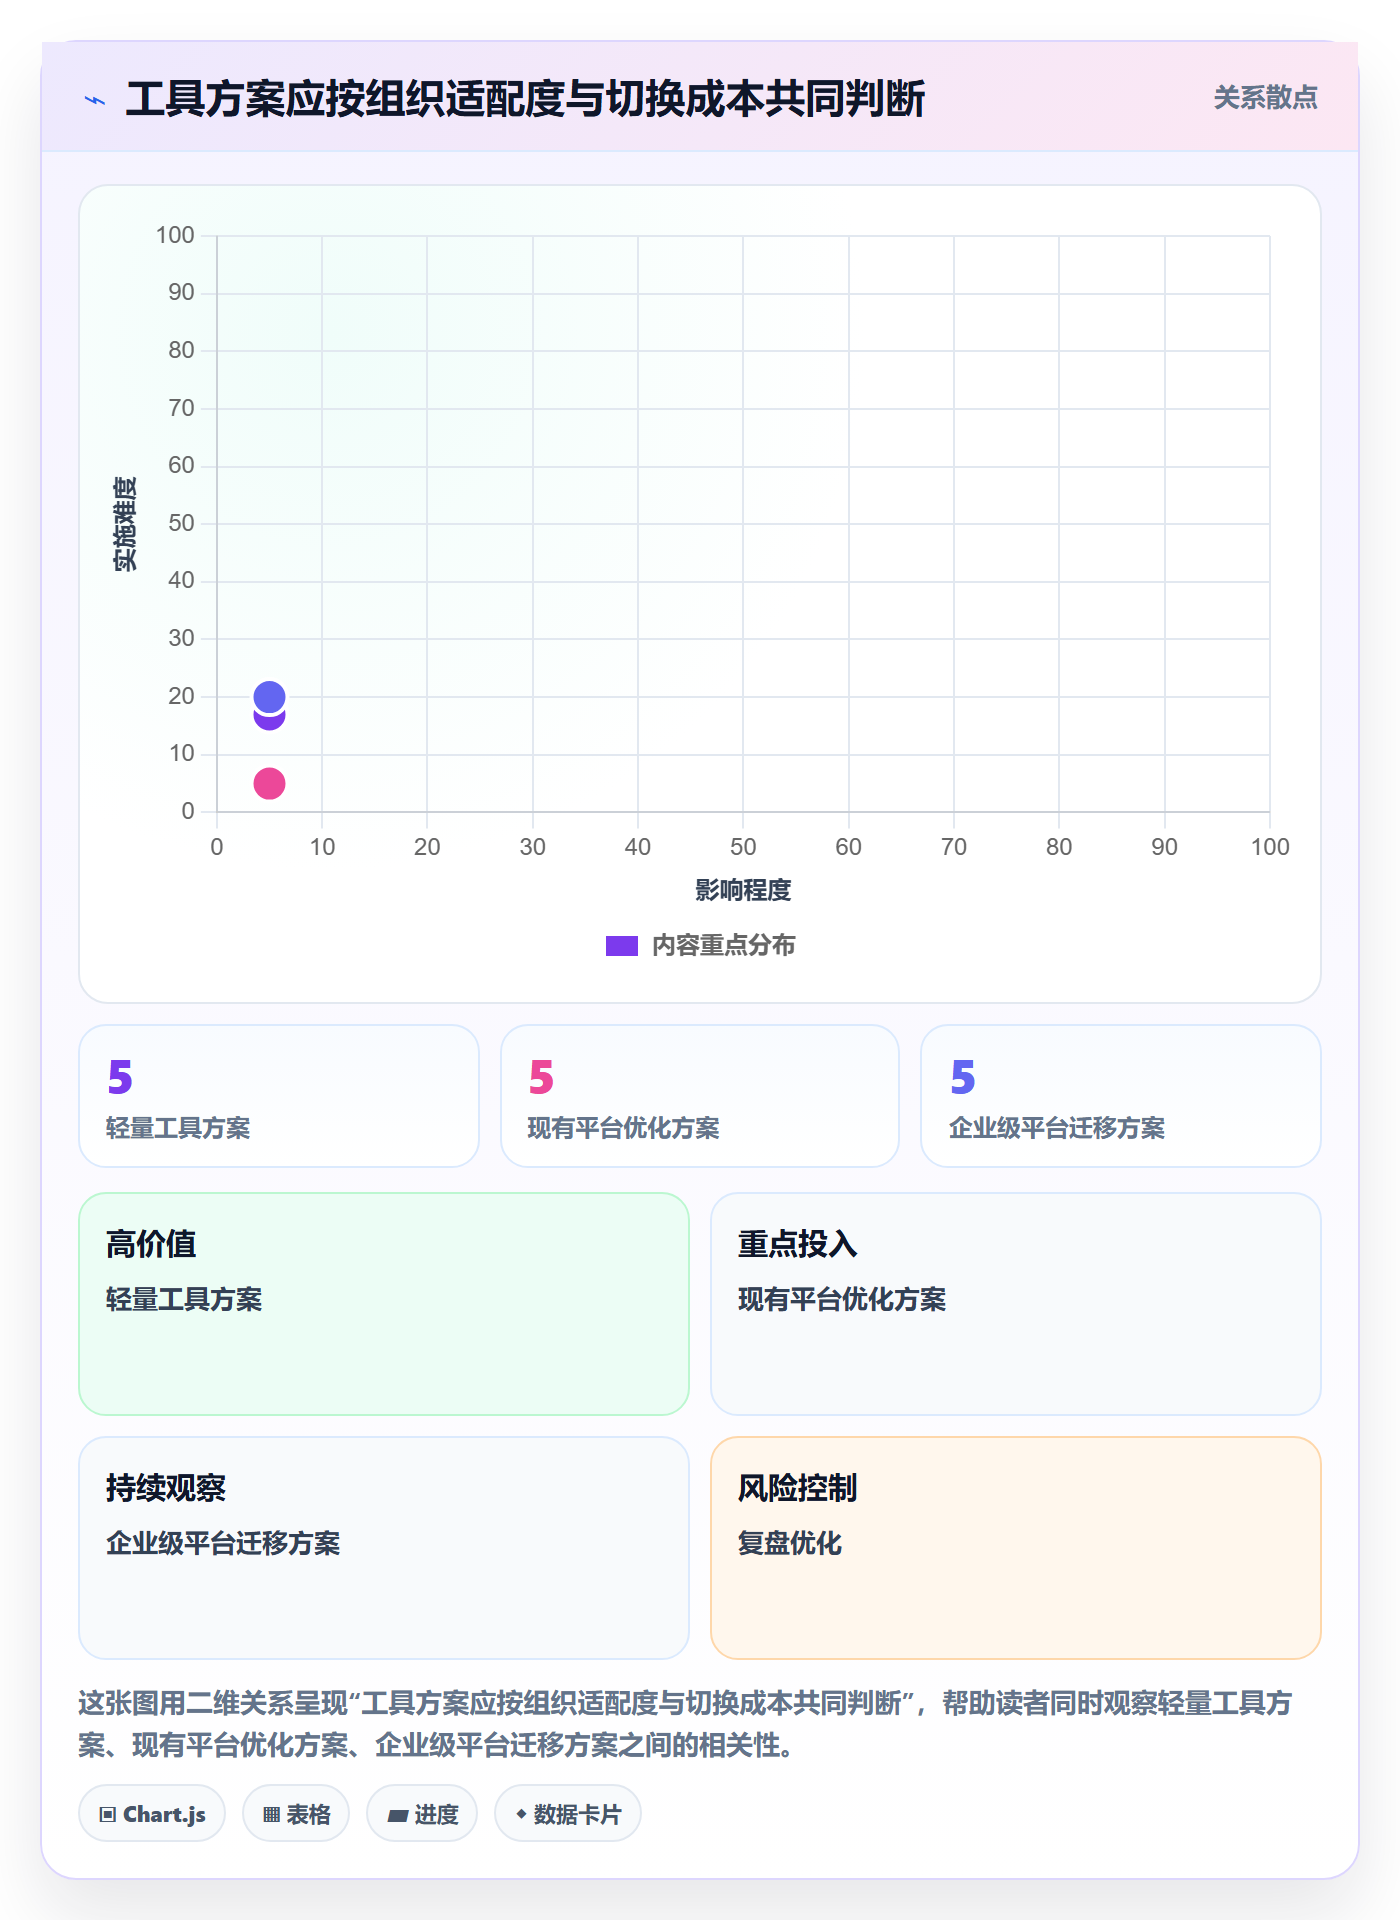Click the pink 5 above 现有平台优化方案
This screenshot has height=1920, width=1400.
click(x=541, y=1077)
